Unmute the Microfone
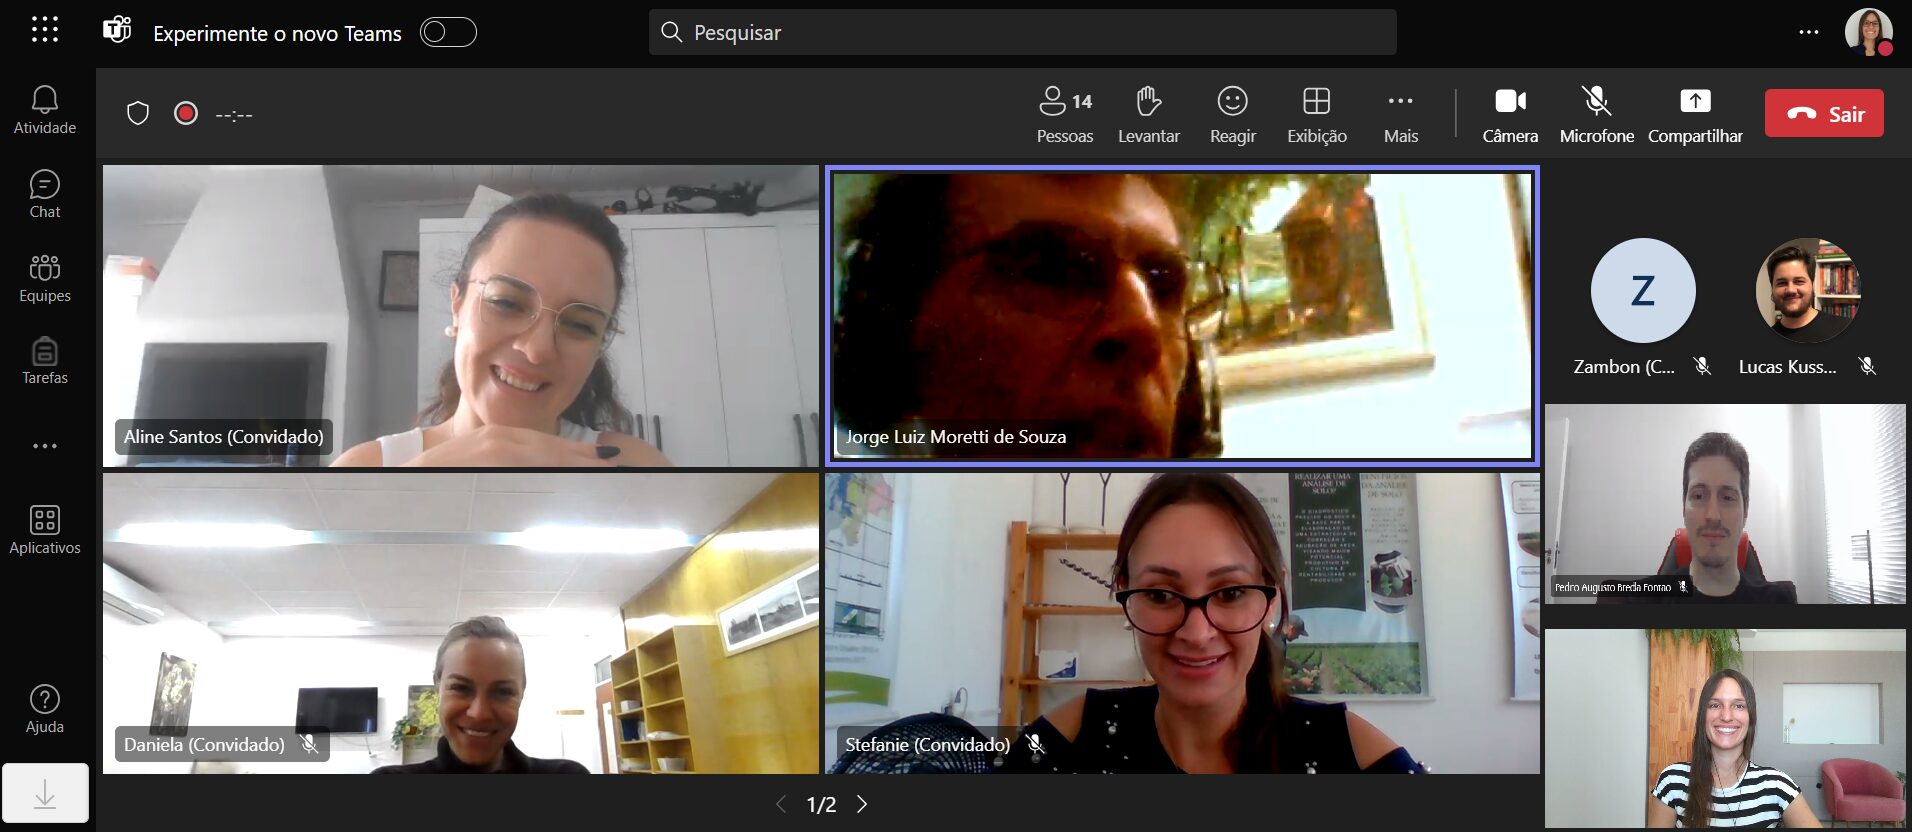The image size is (1912, 832). point(1596,114)
